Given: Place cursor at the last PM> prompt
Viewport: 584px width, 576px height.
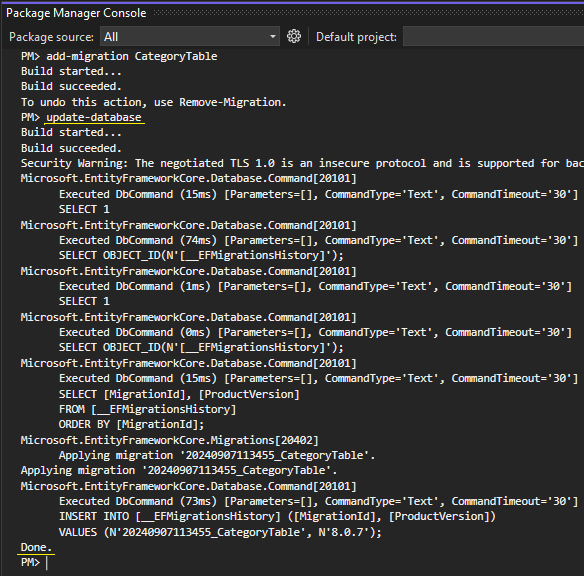Looking at the screenshot, I should pyautogui.click(x=47, y=563).
